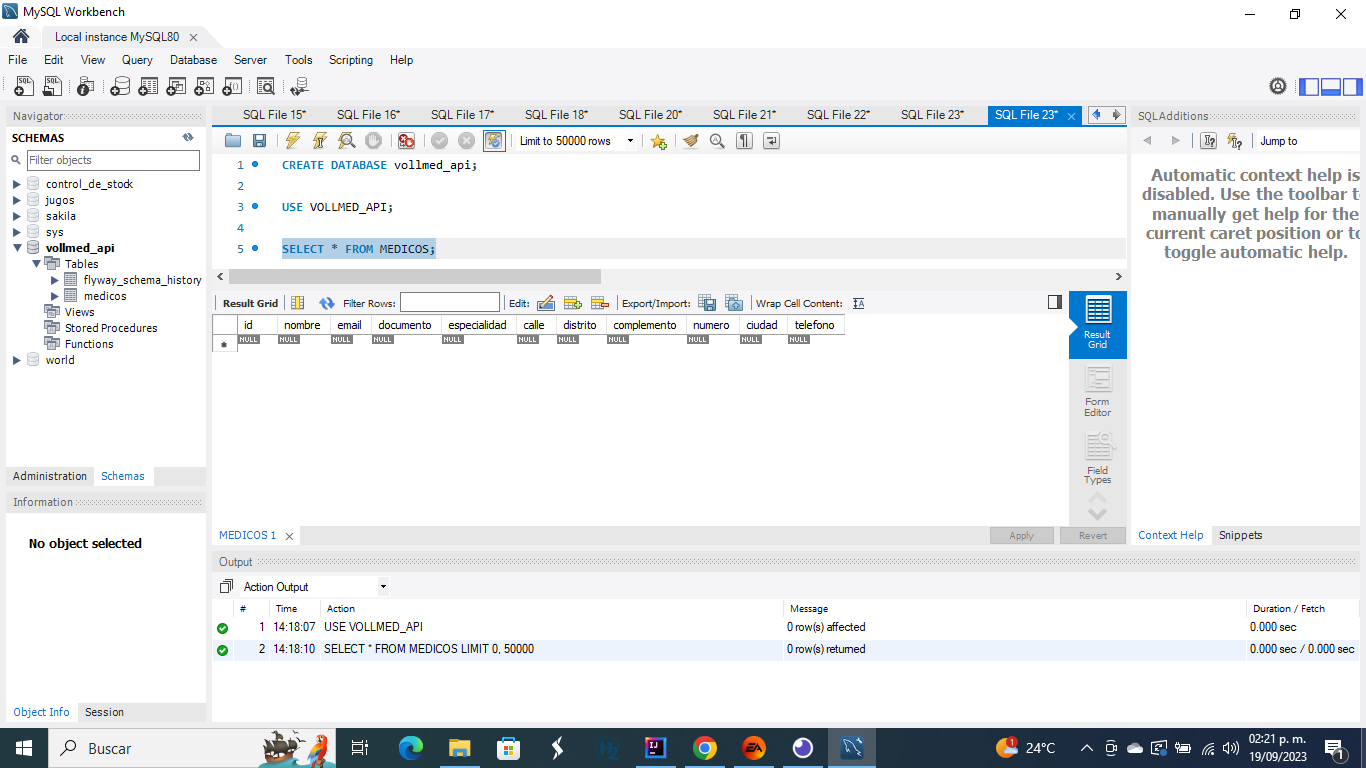Collapse the vollmed_api schema
Screen dimensions: 1366x768
(x=17, y=248)
